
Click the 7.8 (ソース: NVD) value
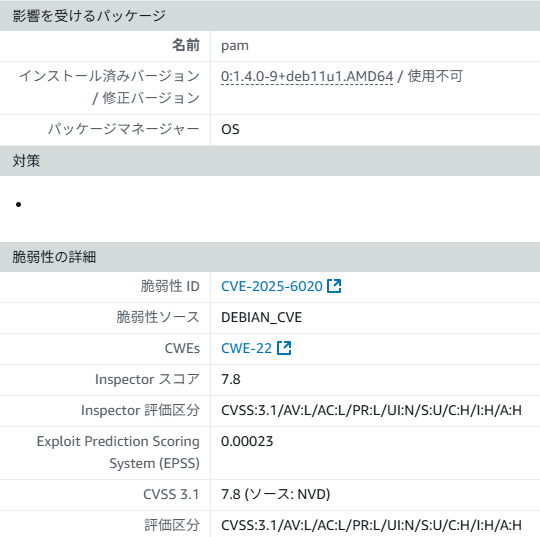pyautogui.click(x=276, y=494)
